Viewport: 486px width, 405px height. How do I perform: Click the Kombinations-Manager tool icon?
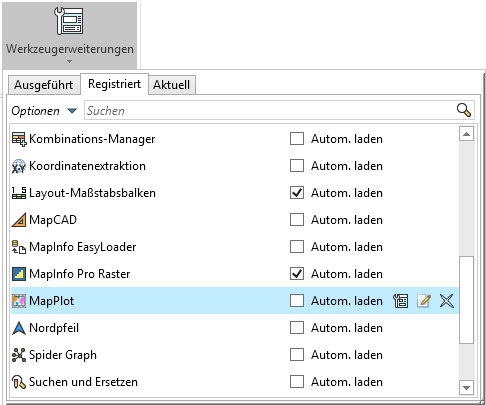coord(19,139)
